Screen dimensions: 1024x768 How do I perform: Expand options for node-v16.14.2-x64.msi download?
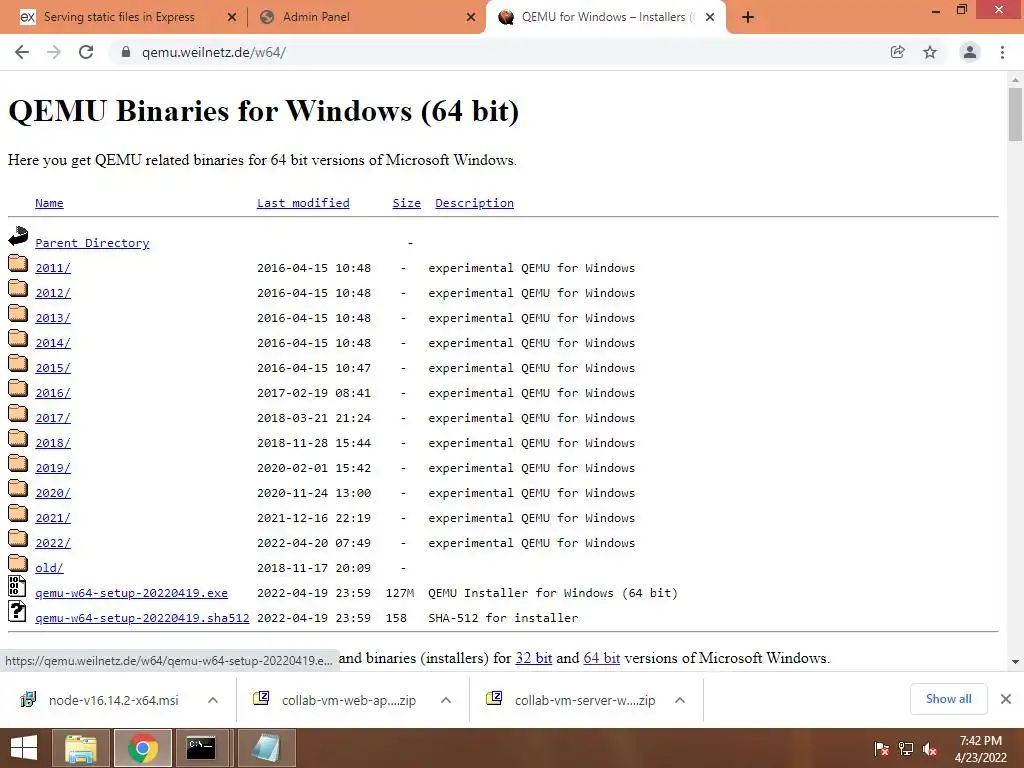click(213, 700)
